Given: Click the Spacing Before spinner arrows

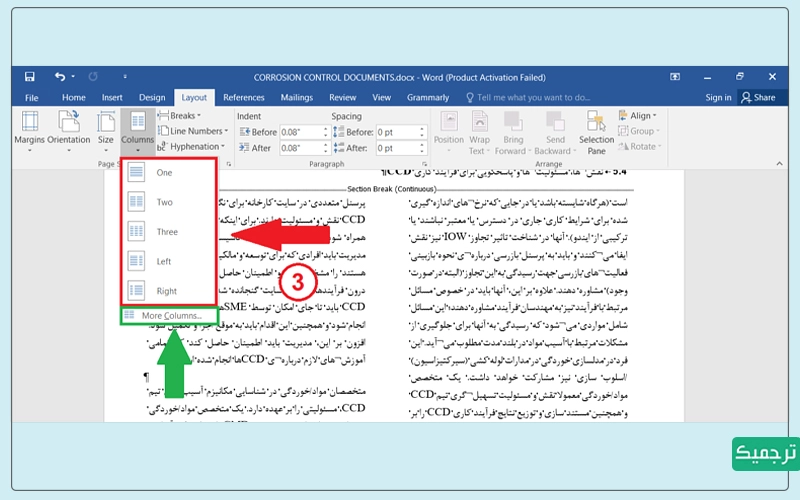Looking at the screenshot, I should click(422, 132).
